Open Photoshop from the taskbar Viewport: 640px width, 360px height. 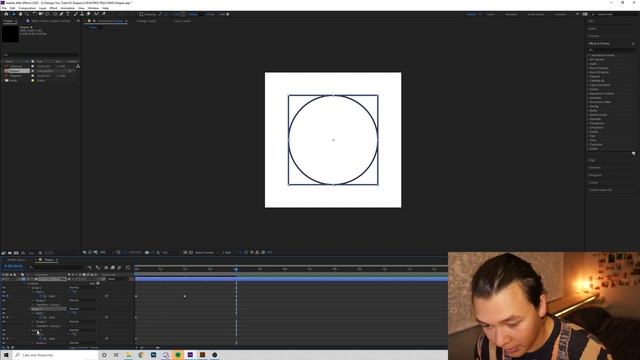tap(153, 355)
